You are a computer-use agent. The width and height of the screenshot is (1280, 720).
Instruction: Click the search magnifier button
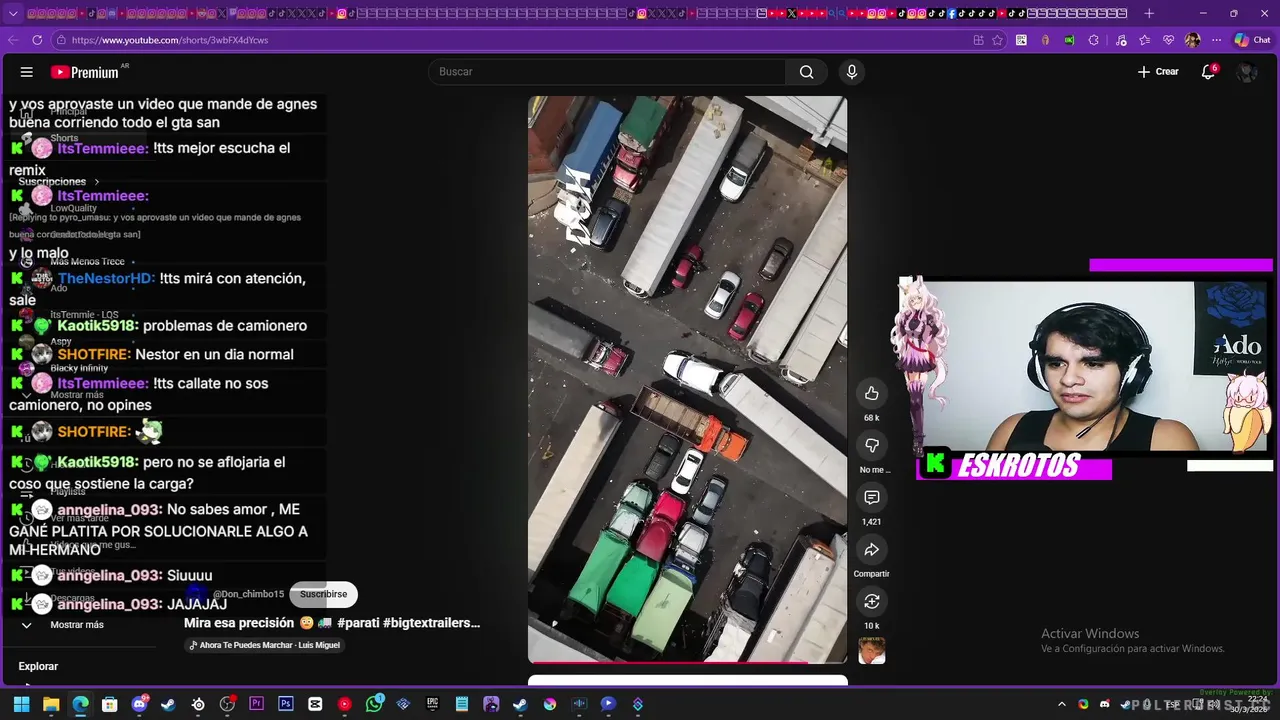coord(806,72)
